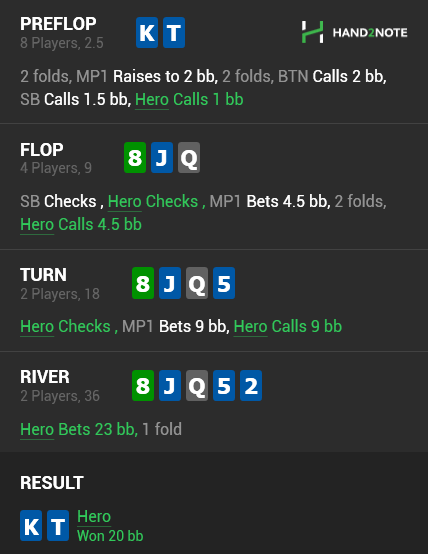
Task: Click the King card in Result section
Action: [x=31, y=525]
